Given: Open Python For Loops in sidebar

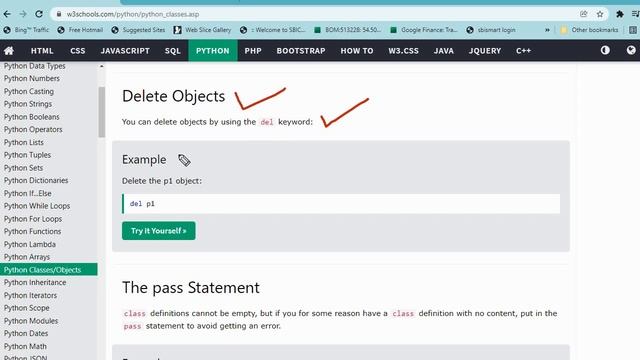Looking at the screenshot, I should (x=33, y=219).
